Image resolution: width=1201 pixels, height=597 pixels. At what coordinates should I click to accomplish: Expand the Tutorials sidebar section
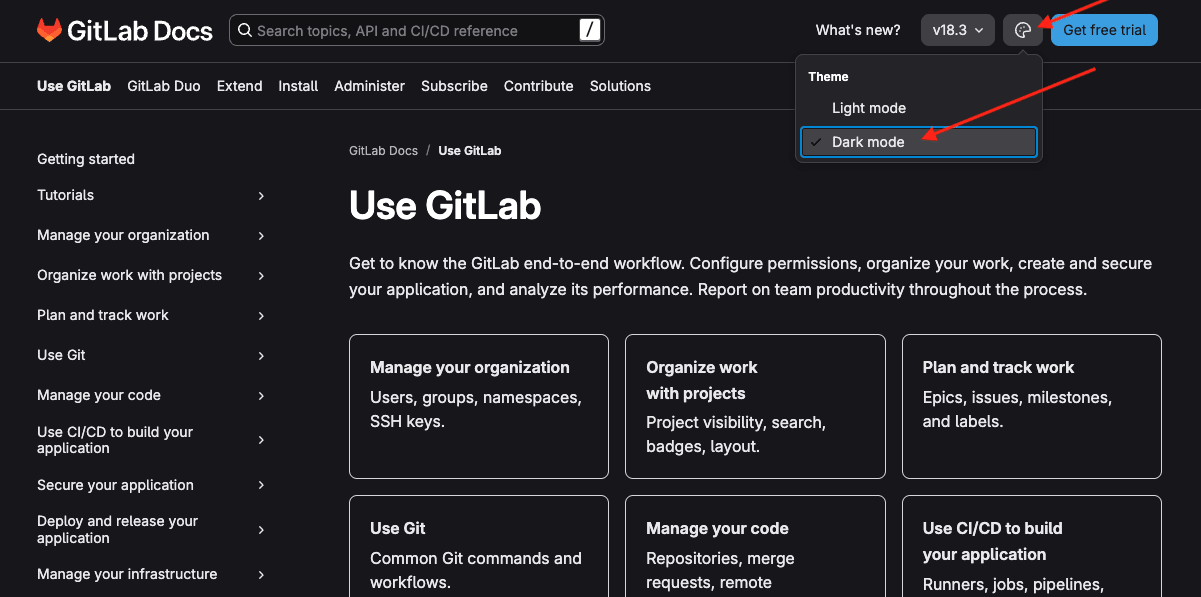[x=261, y=195]
